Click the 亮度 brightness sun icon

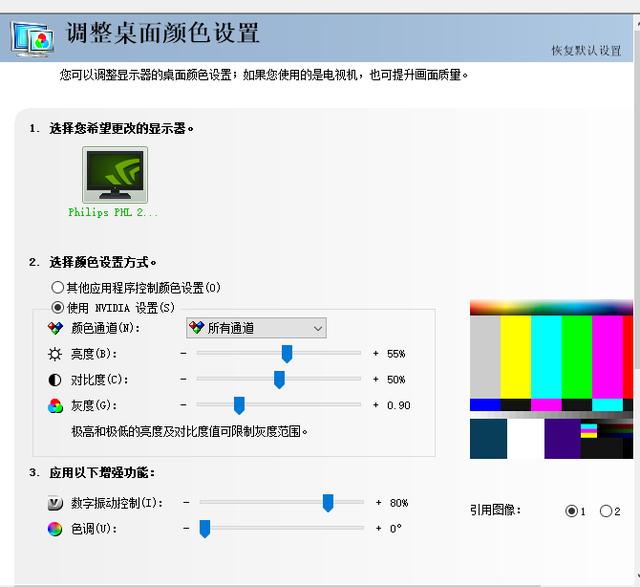55,354
